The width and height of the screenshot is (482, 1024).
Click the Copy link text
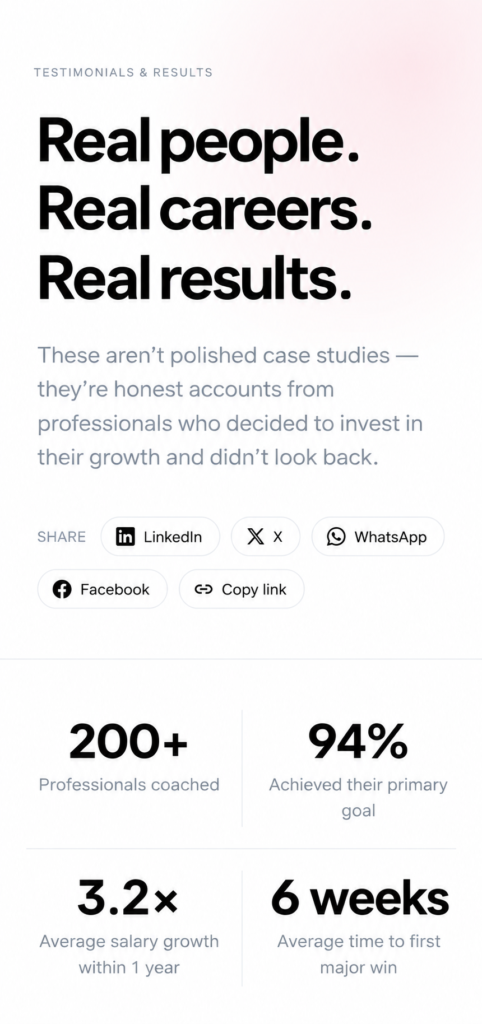pos(254,589)
